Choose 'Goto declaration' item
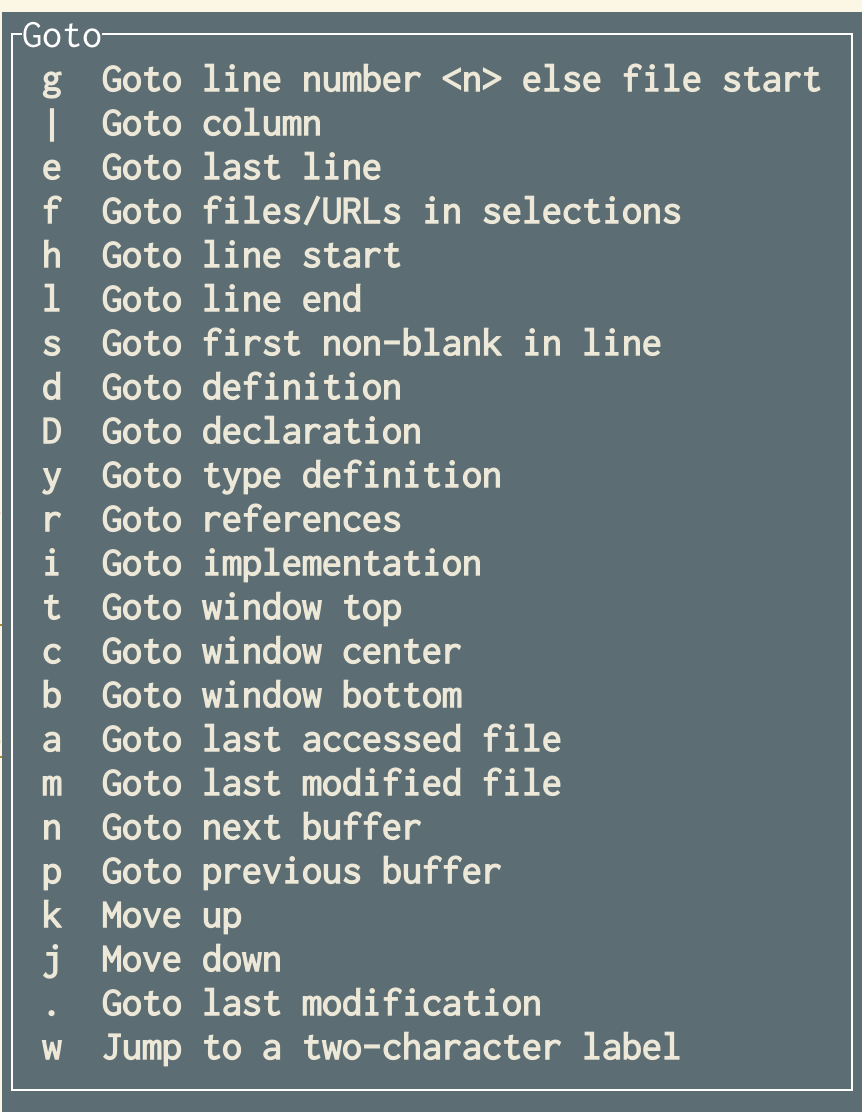 click(261, 431)
